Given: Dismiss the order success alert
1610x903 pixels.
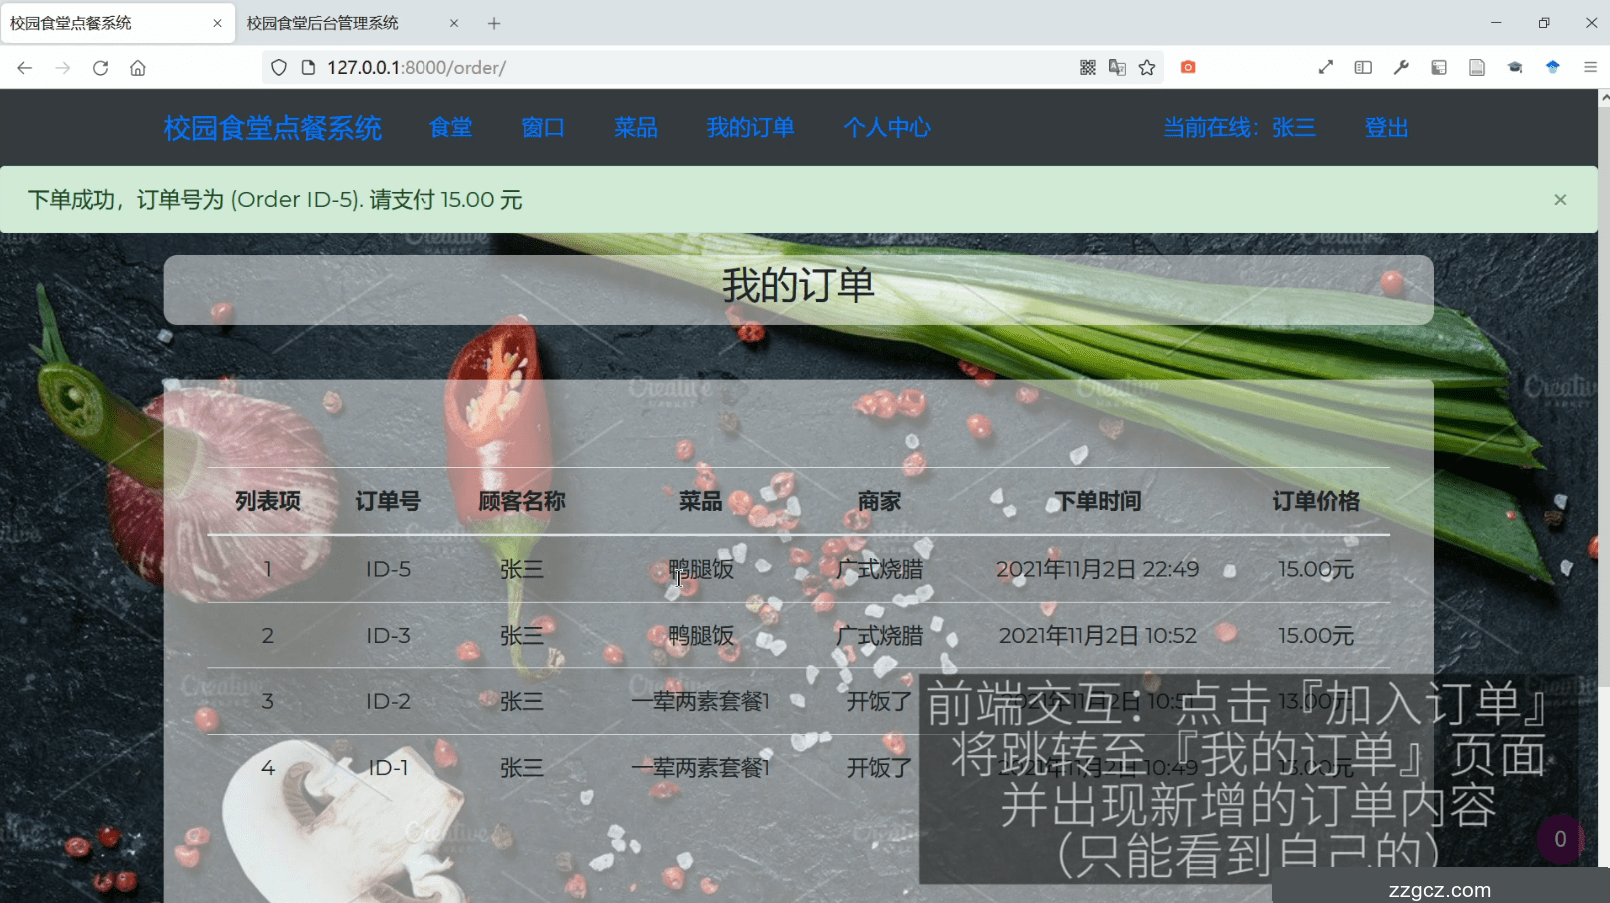Looking at the screenshot, I should coord(1559,199).
